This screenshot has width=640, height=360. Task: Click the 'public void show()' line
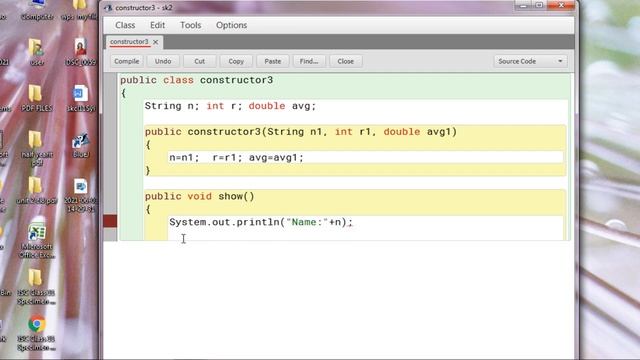click(200, 196)
